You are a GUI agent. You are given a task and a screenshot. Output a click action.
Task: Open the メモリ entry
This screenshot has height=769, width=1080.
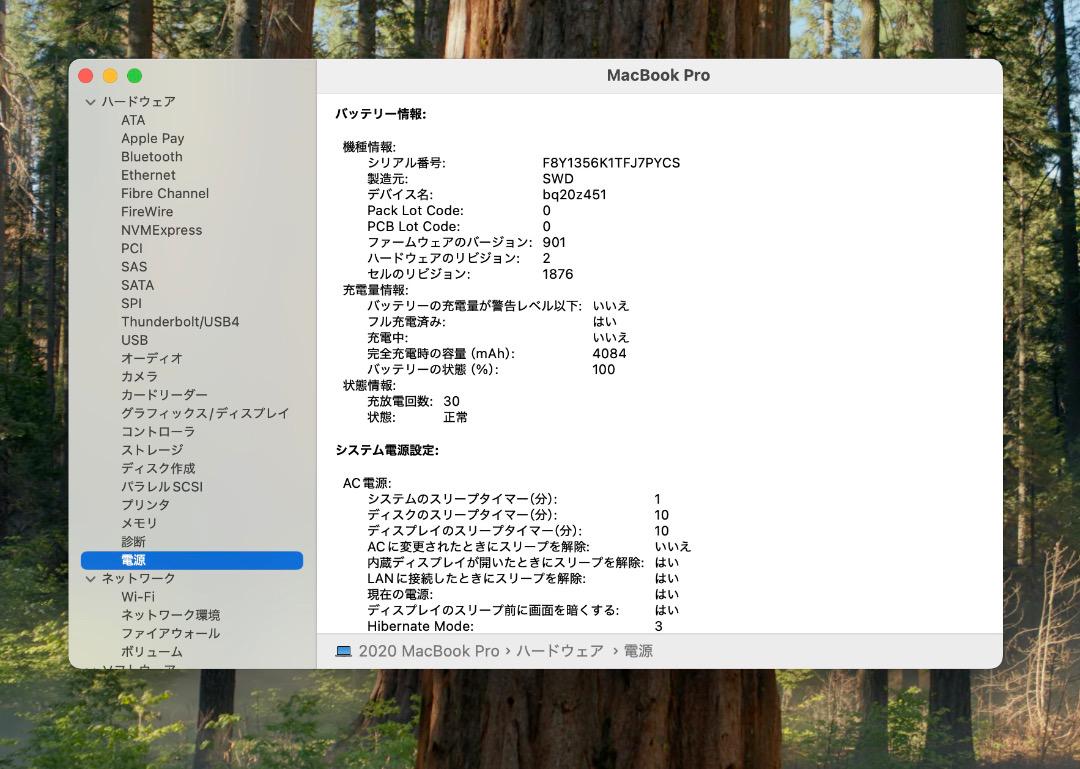tap(139, 524)
